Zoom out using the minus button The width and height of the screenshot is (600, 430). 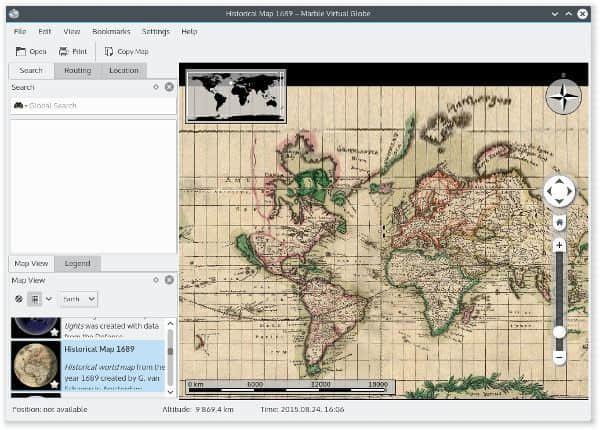pos(559,357)
